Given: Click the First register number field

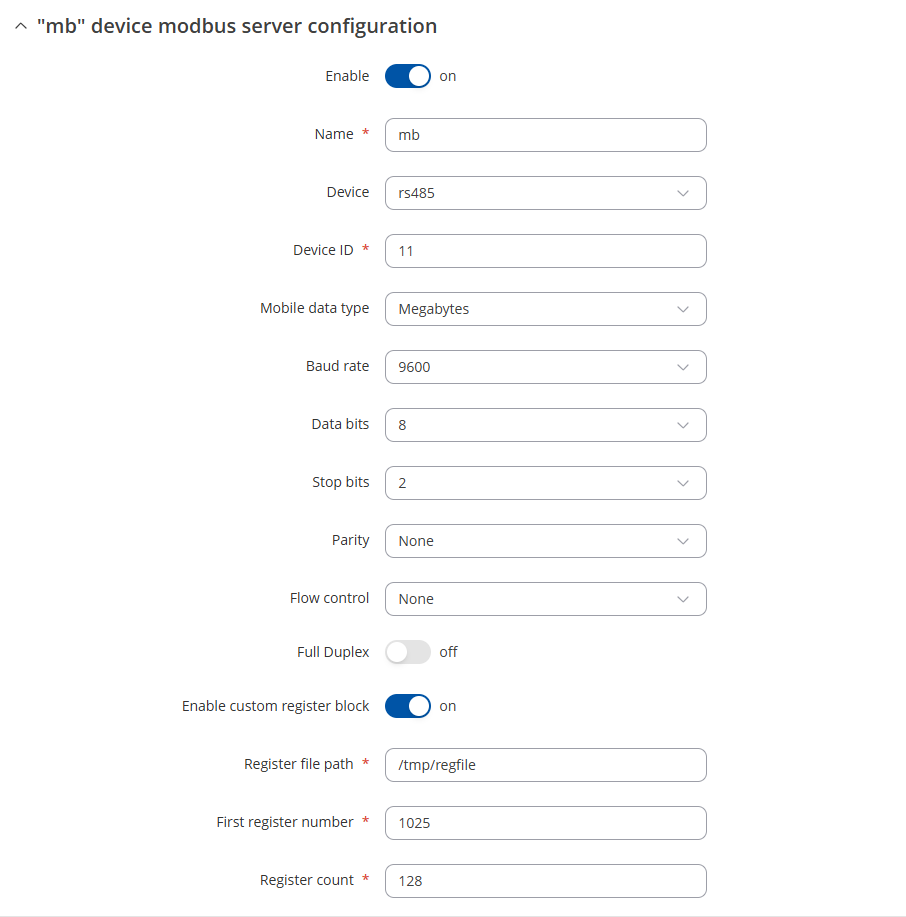Looking at the screenshot, I should point(545,823).
